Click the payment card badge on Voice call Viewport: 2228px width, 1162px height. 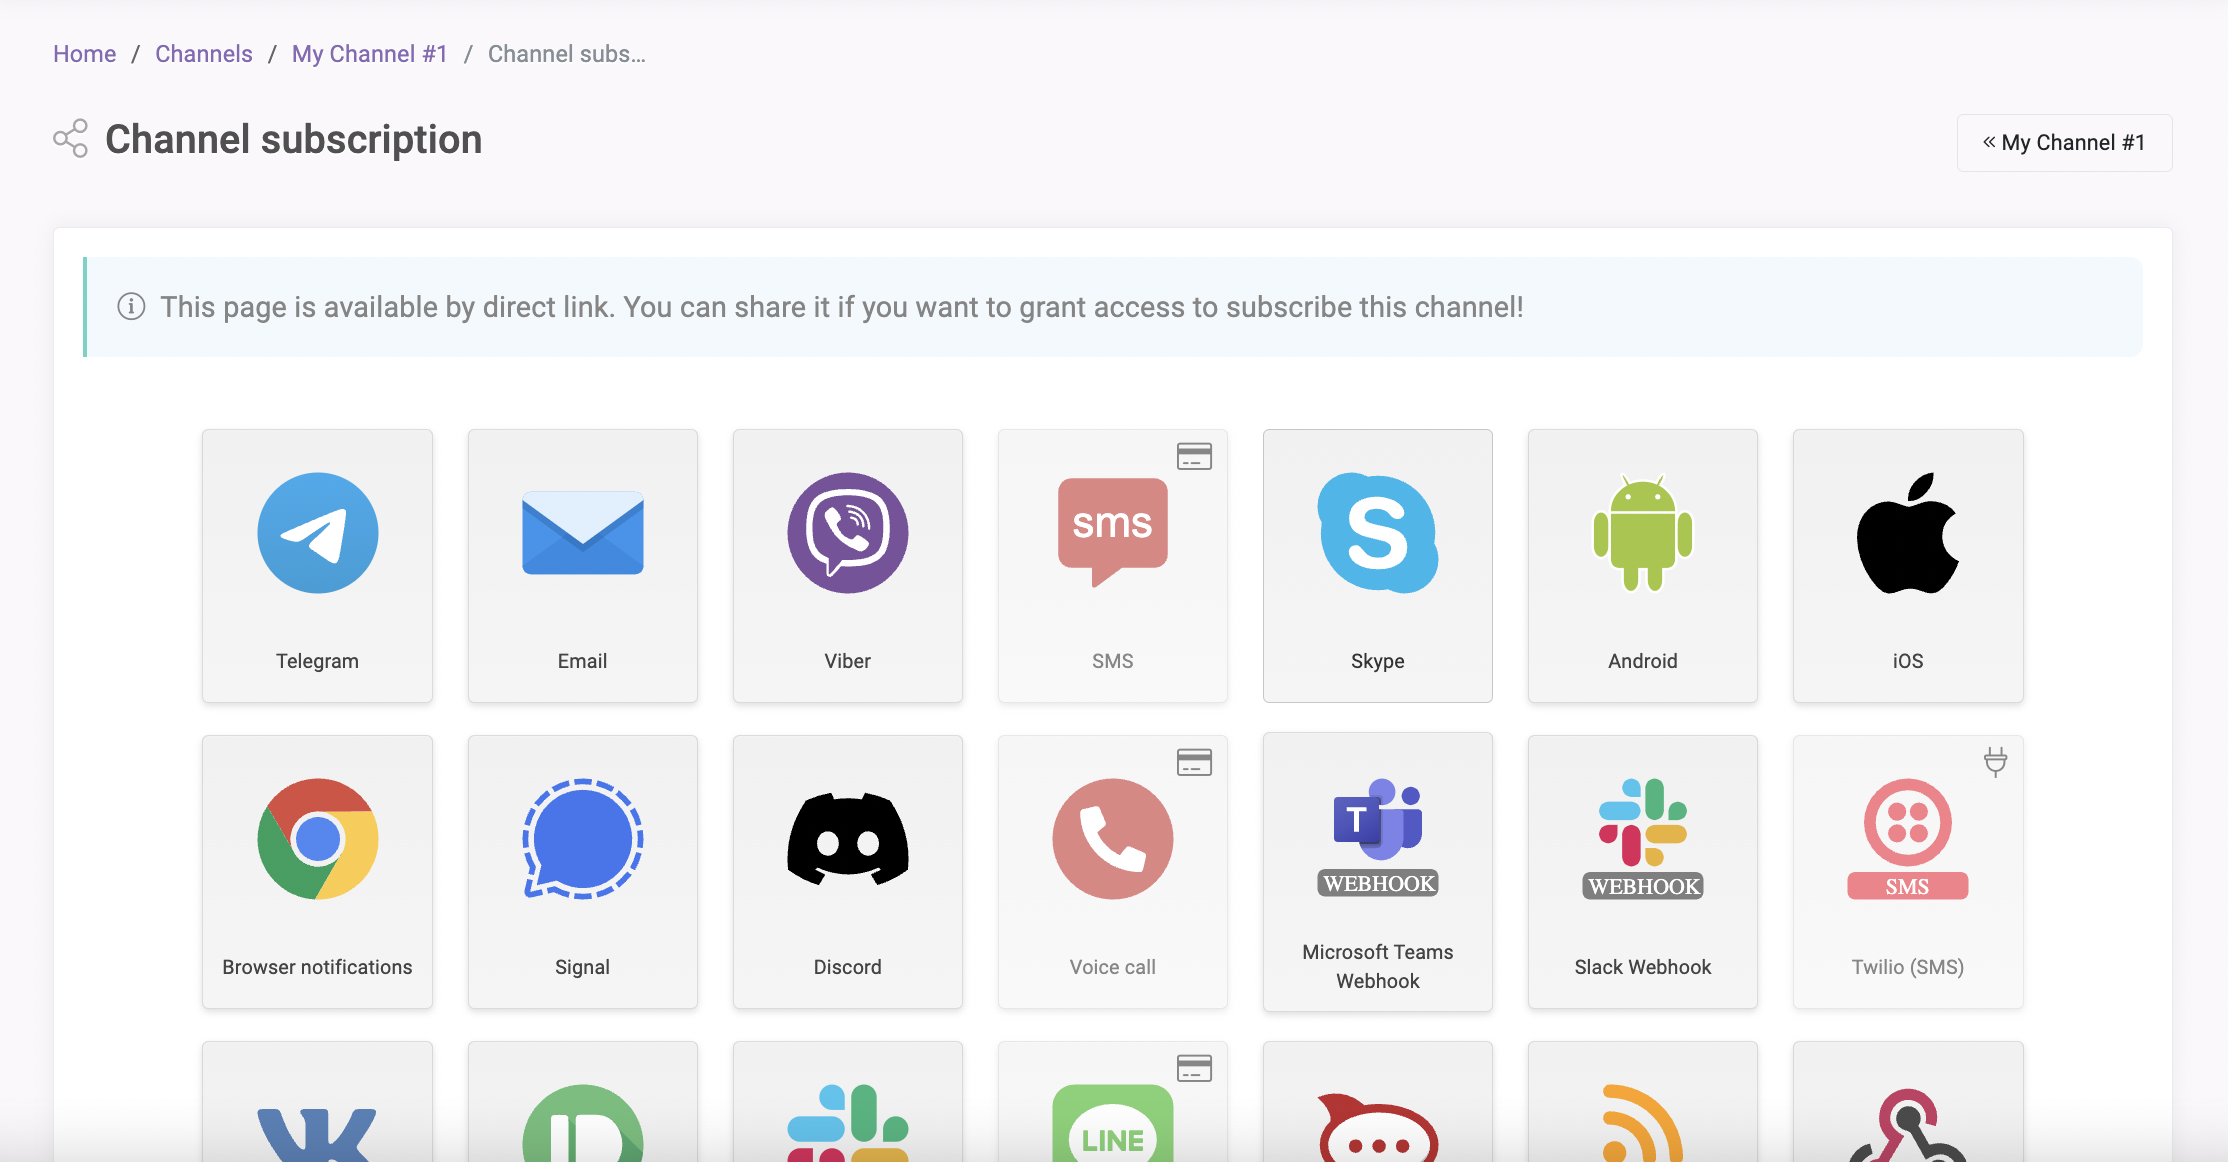click(x=1194, y=762)
